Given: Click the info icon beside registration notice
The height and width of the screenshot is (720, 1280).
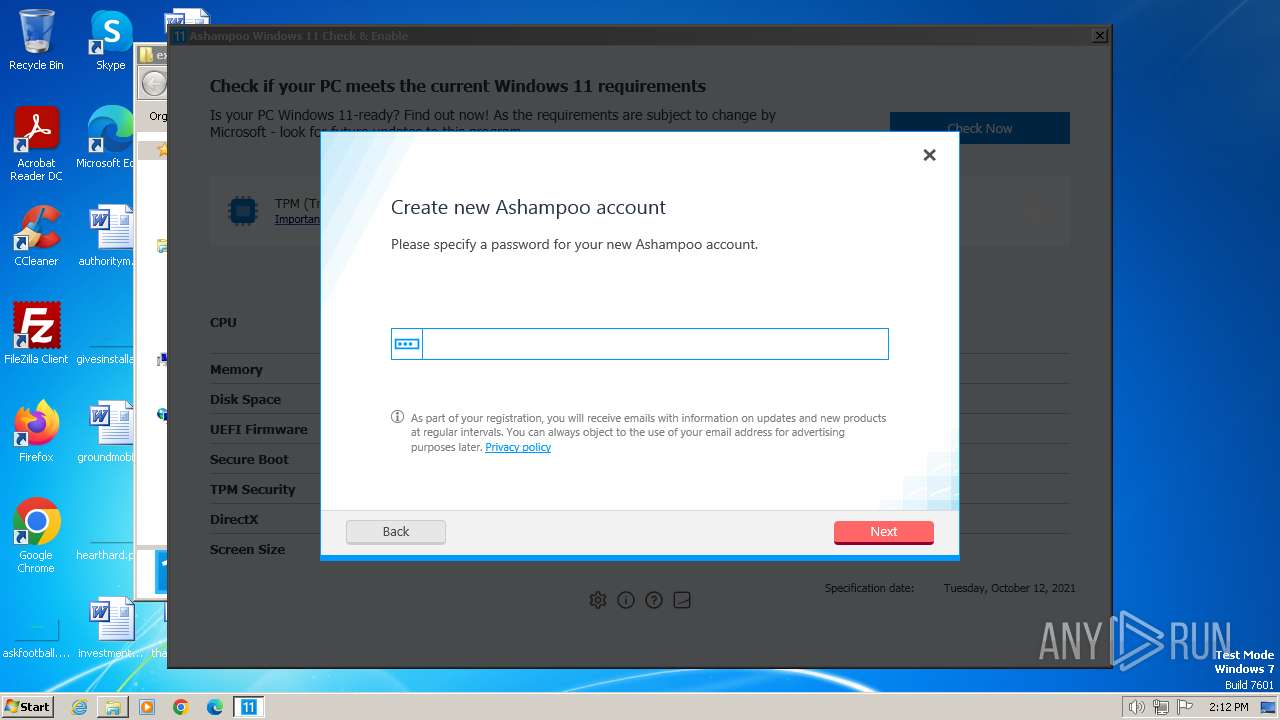Looking at the screenshot, I should (397, 417).
